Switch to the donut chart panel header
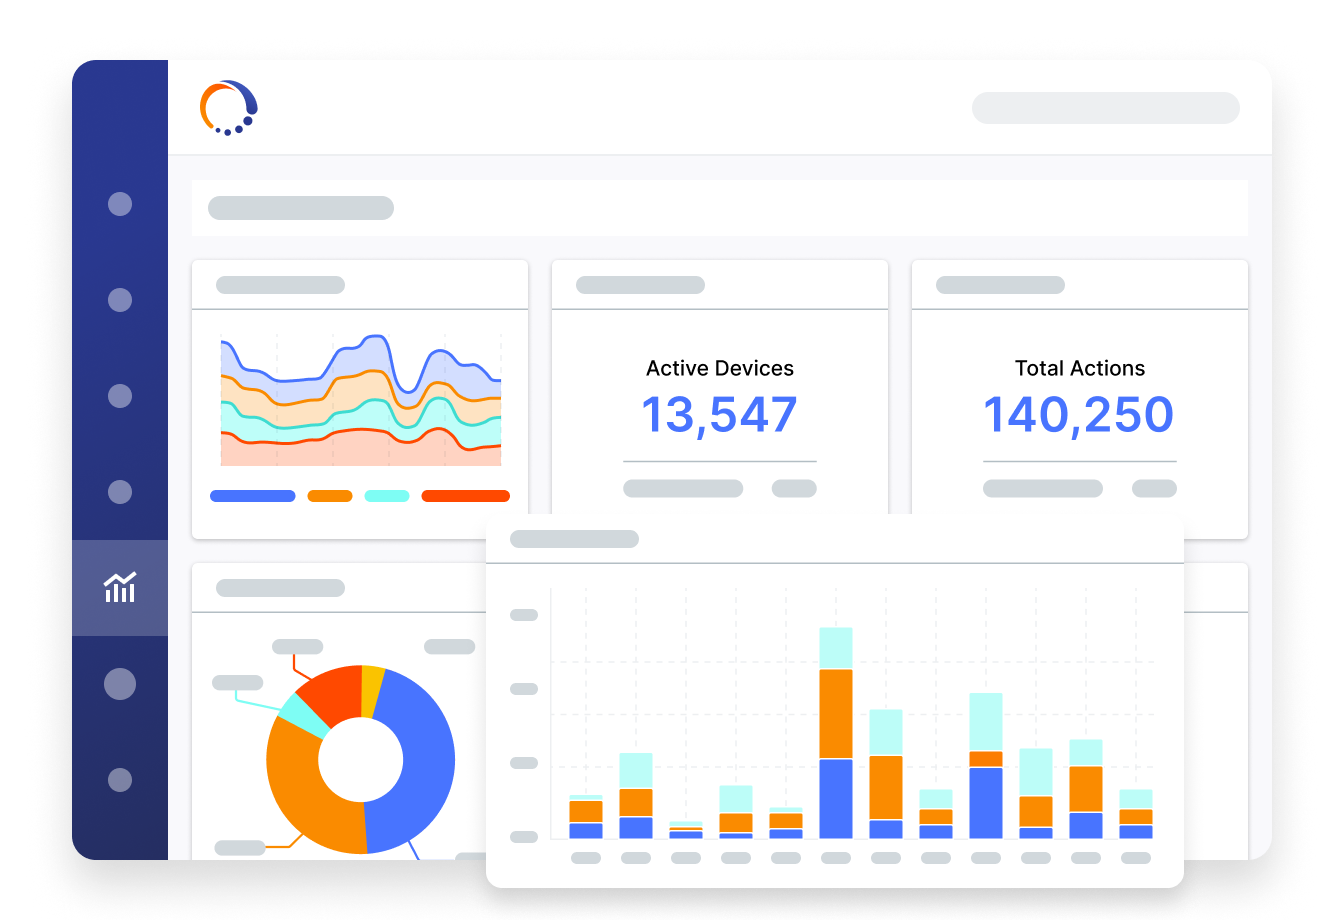1344x920 pixels. pyautogui.click(x=281, y=589)
